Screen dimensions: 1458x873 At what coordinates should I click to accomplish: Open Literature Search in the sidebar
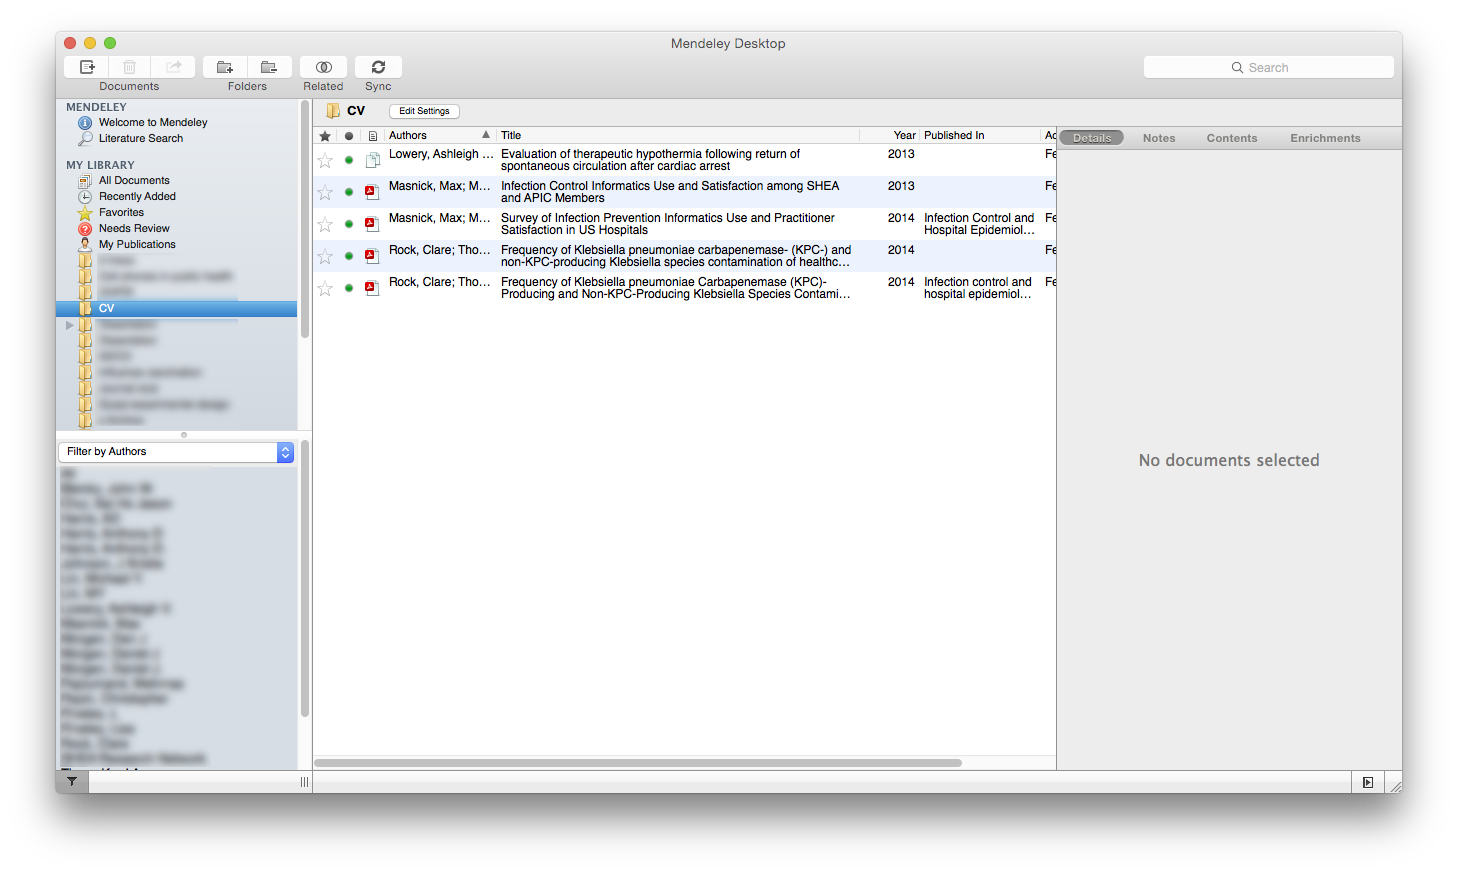tap(140, 138)
